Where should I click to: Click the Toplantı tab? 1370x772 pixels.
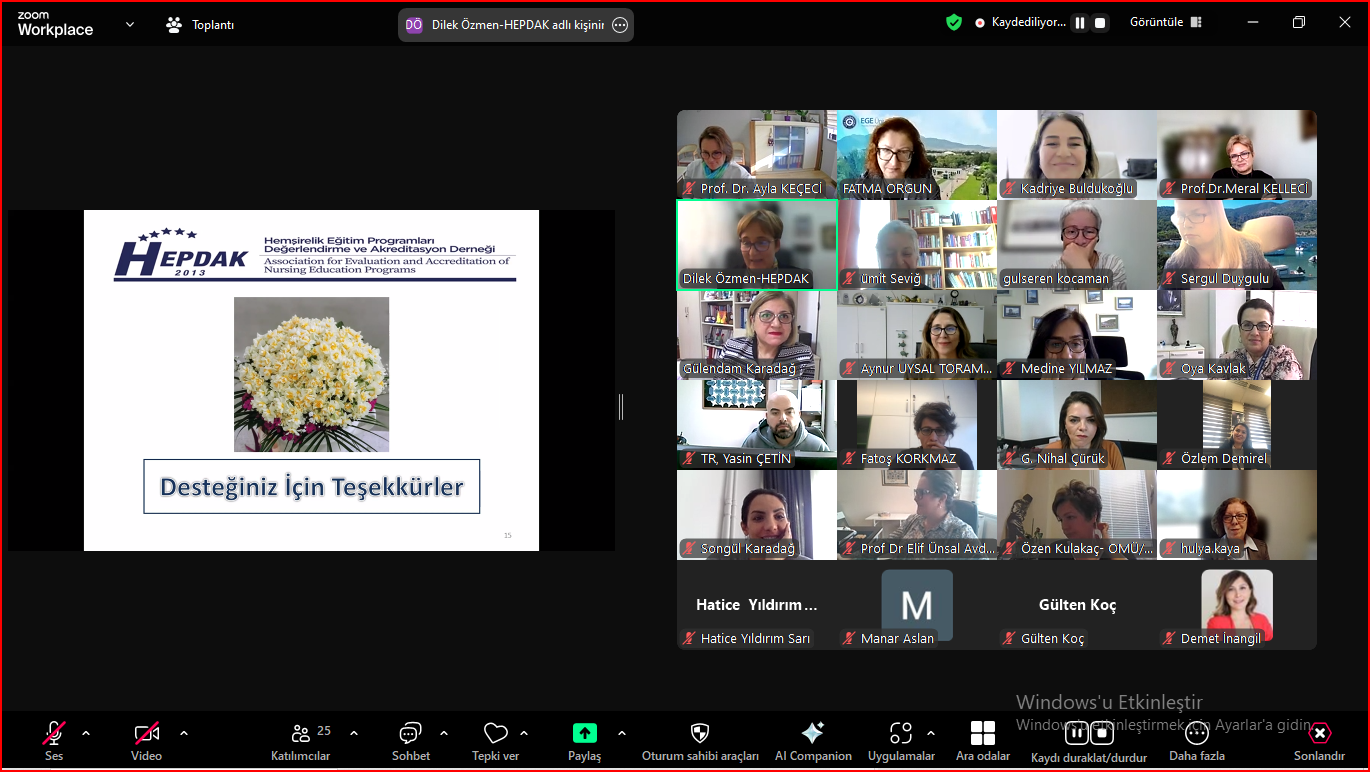tap(200, 25)
